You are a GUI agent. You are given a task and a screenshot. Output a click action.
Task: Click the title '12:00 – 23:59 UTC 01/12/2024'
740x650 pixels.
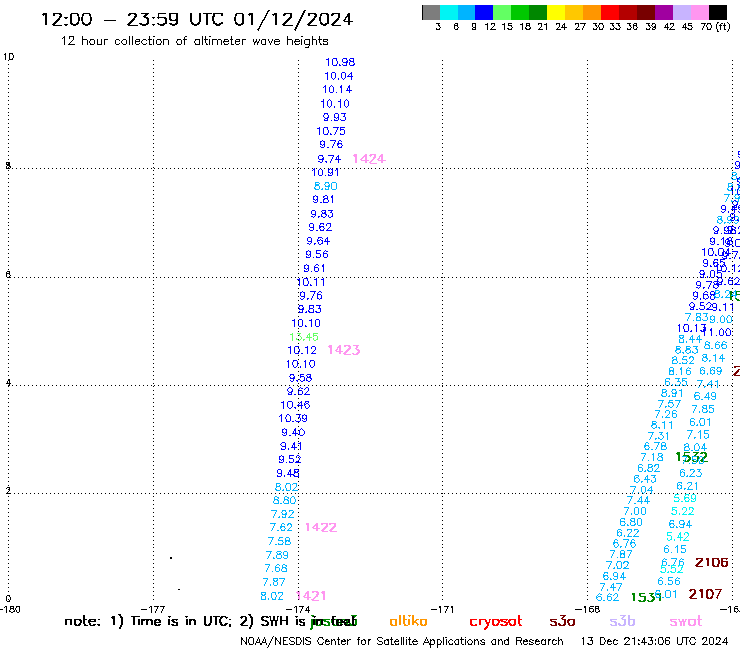197,19
